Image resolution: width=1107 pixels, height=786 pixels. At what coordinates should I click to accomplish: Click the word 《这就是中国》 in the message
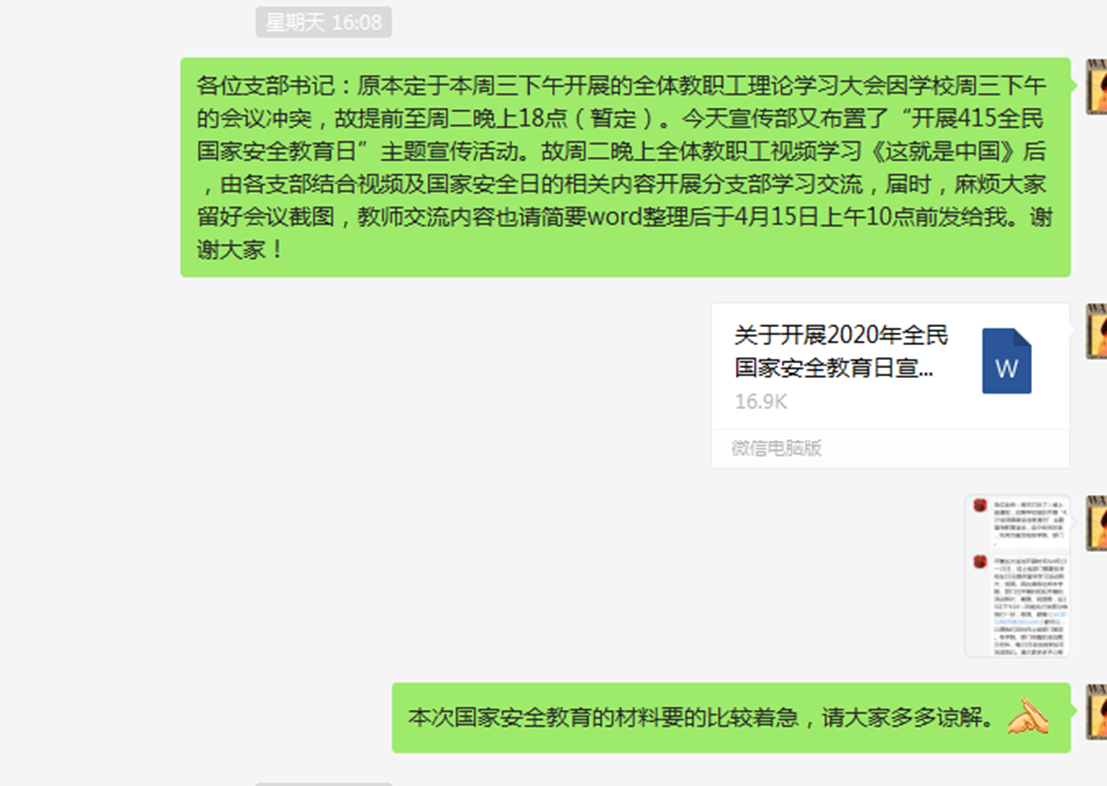point(943,151)
